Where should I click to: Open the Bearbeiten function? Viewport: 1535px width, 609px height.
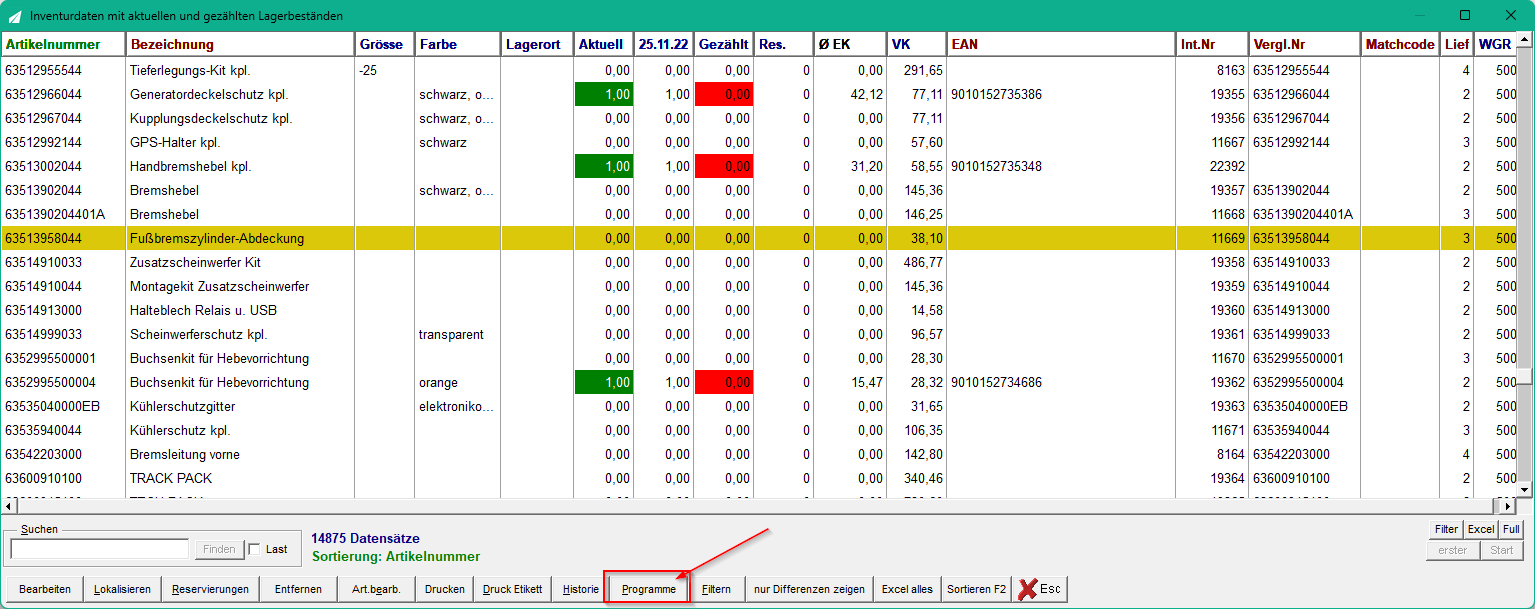point(45,589)
